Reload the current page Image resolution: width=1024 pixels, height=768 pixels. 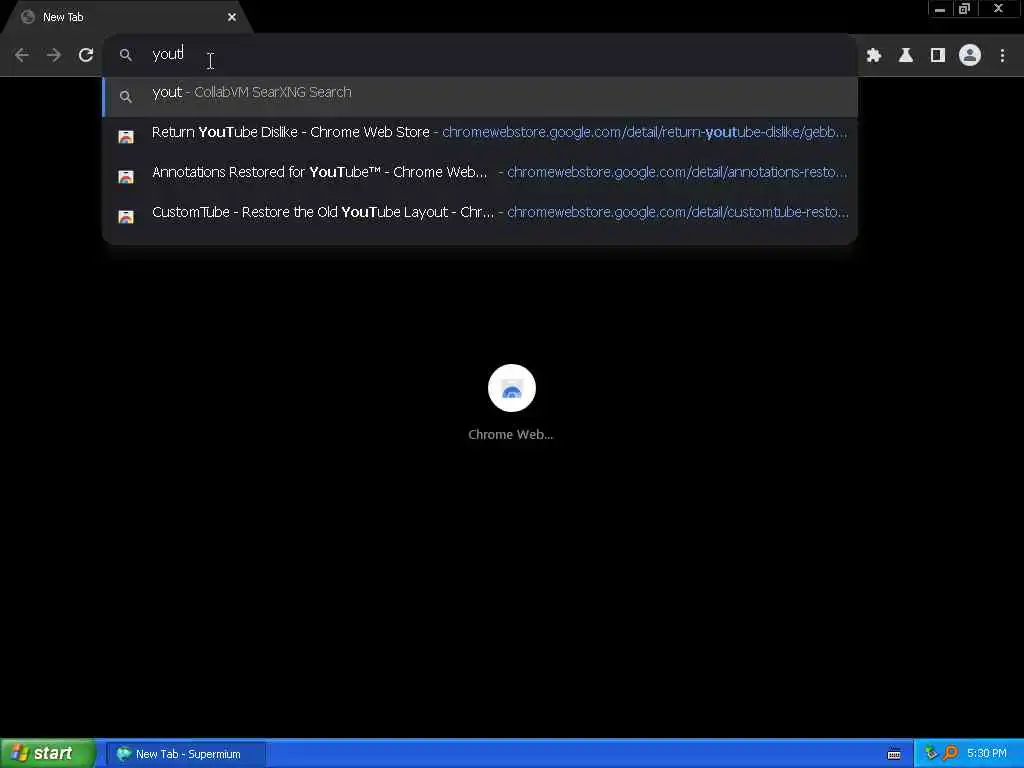tap(86, 55)
